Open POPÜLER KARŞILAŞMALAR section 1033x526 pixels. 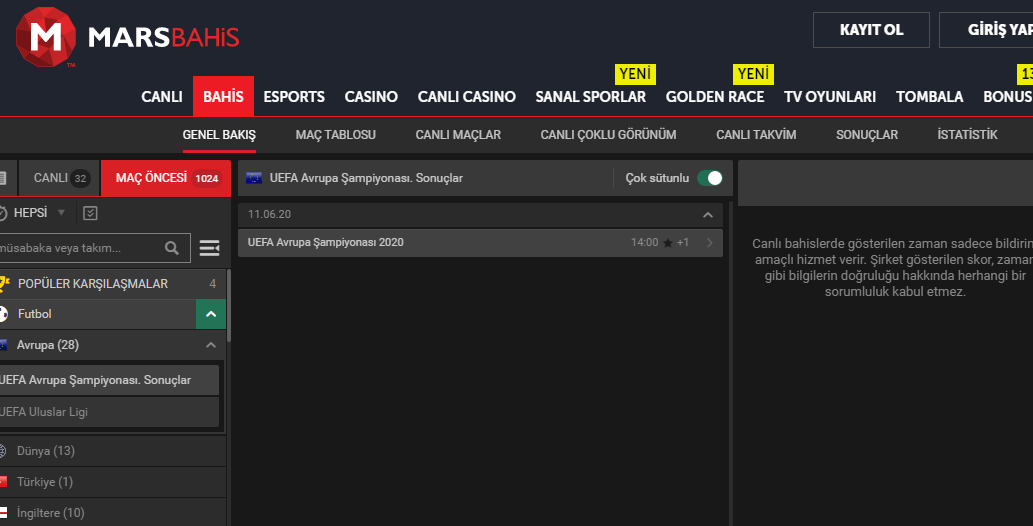coord(112,283)
